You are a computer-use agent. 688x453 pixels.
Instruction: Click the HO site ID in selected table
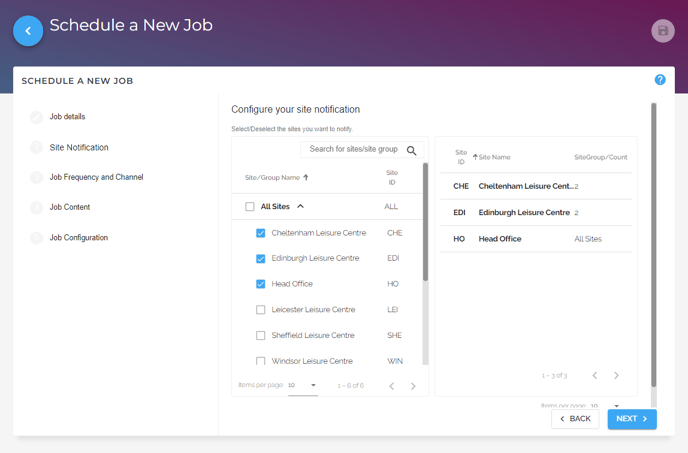(459, 239)
